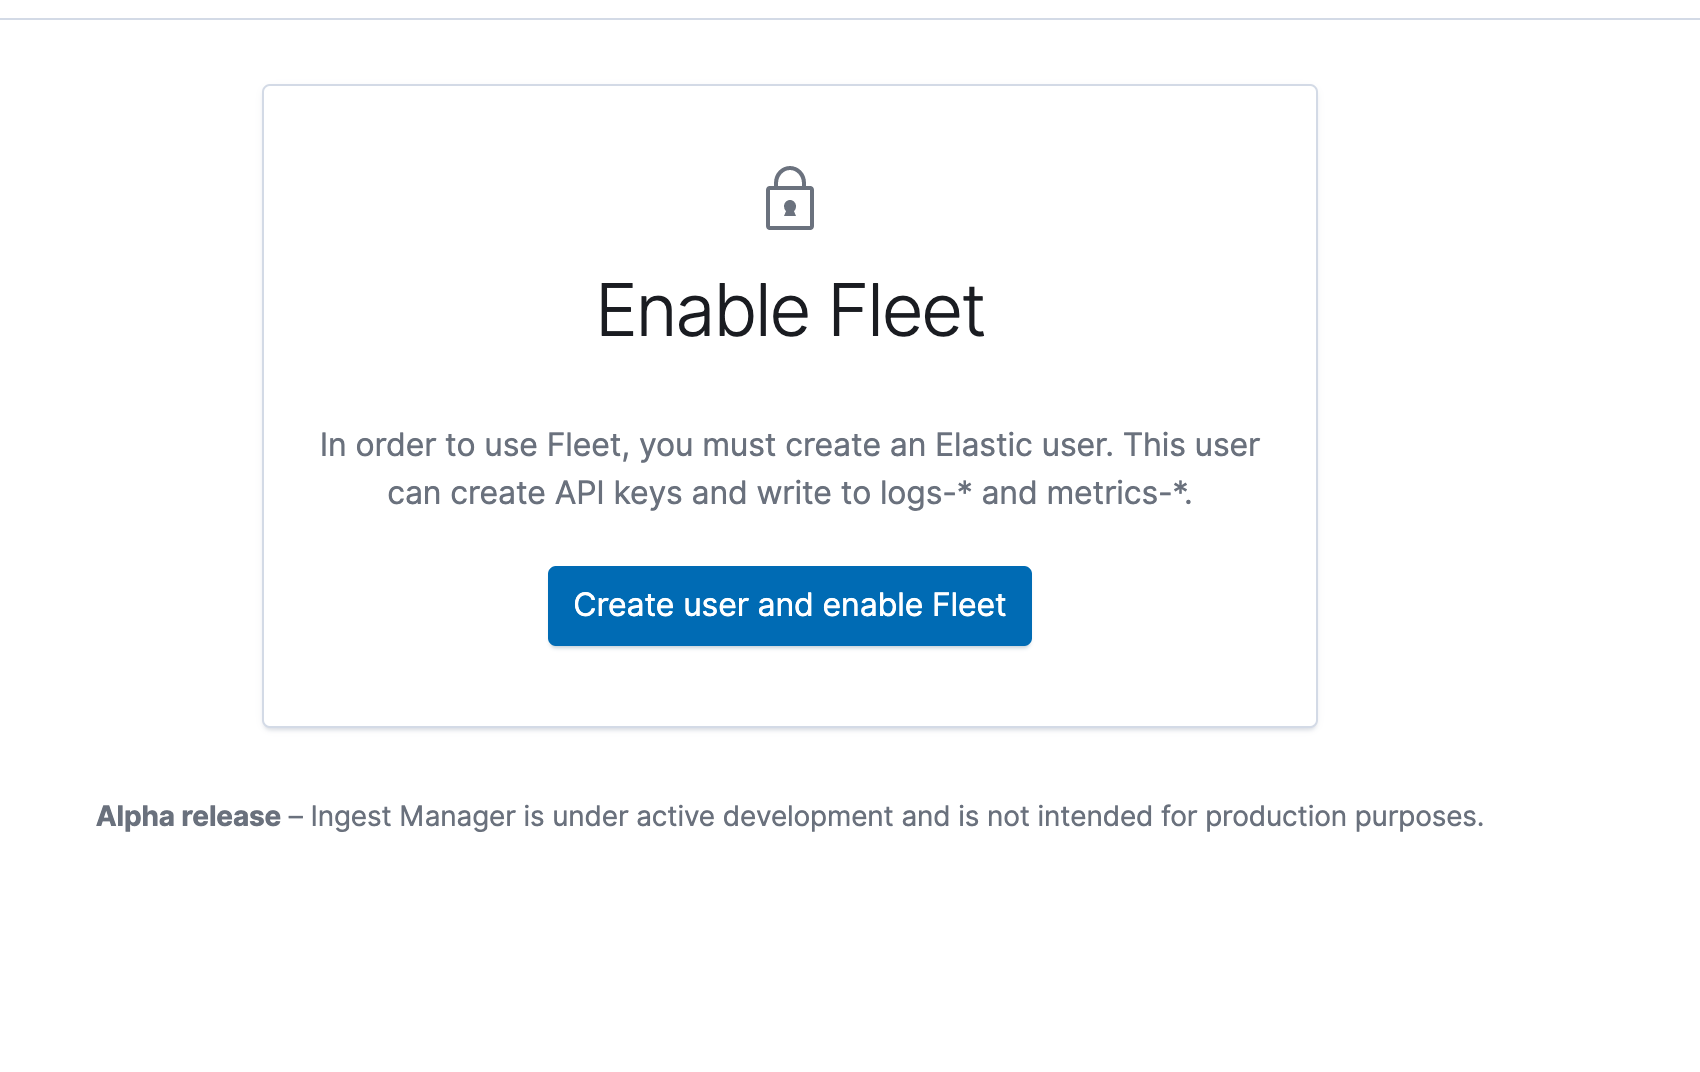Viewport: 1700px width, 1072px height.
Task: Click the text about creating an Elastic user
Action: 790,469
